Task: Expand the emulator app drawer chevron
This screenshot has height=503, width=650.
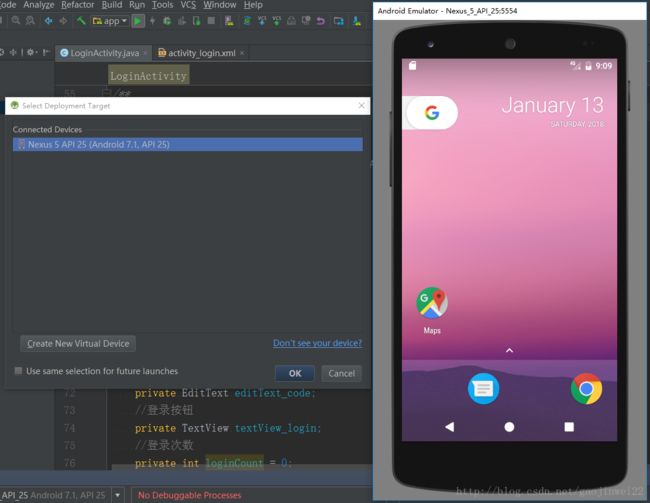Action: coord(509,350)
